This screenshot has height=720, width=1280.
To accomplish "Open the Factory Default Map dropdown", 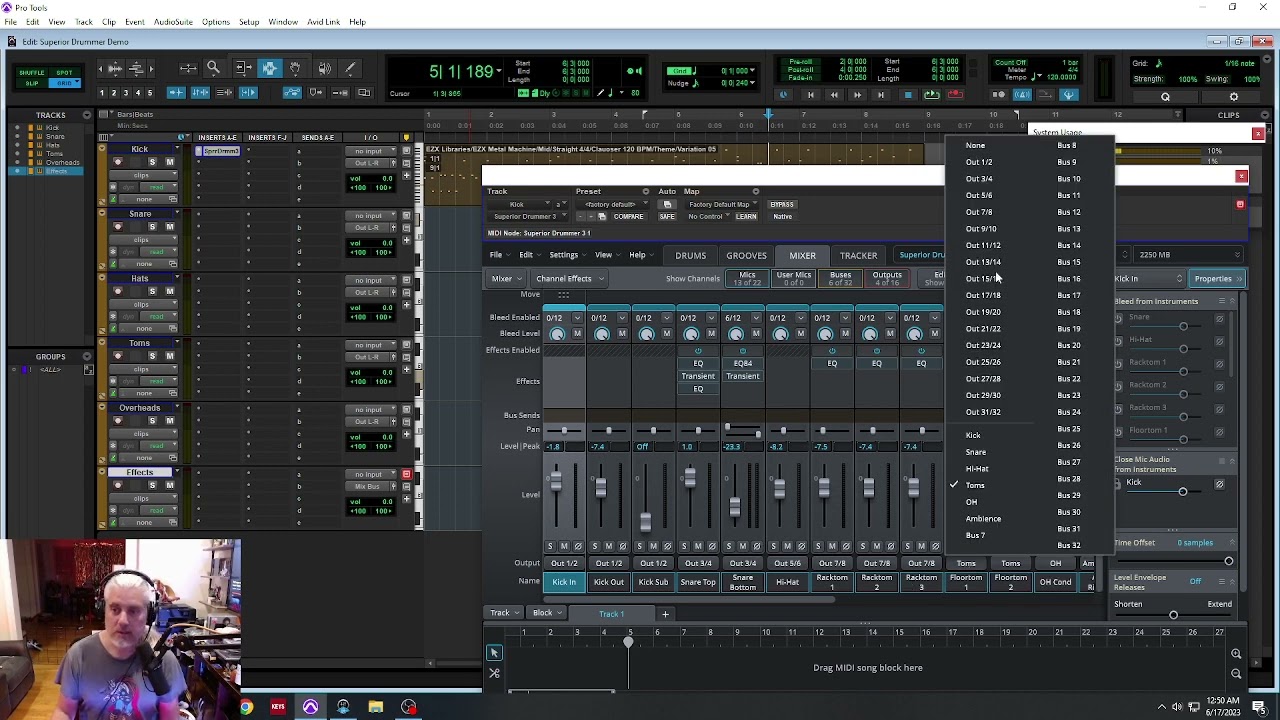I will coord(722,205).
